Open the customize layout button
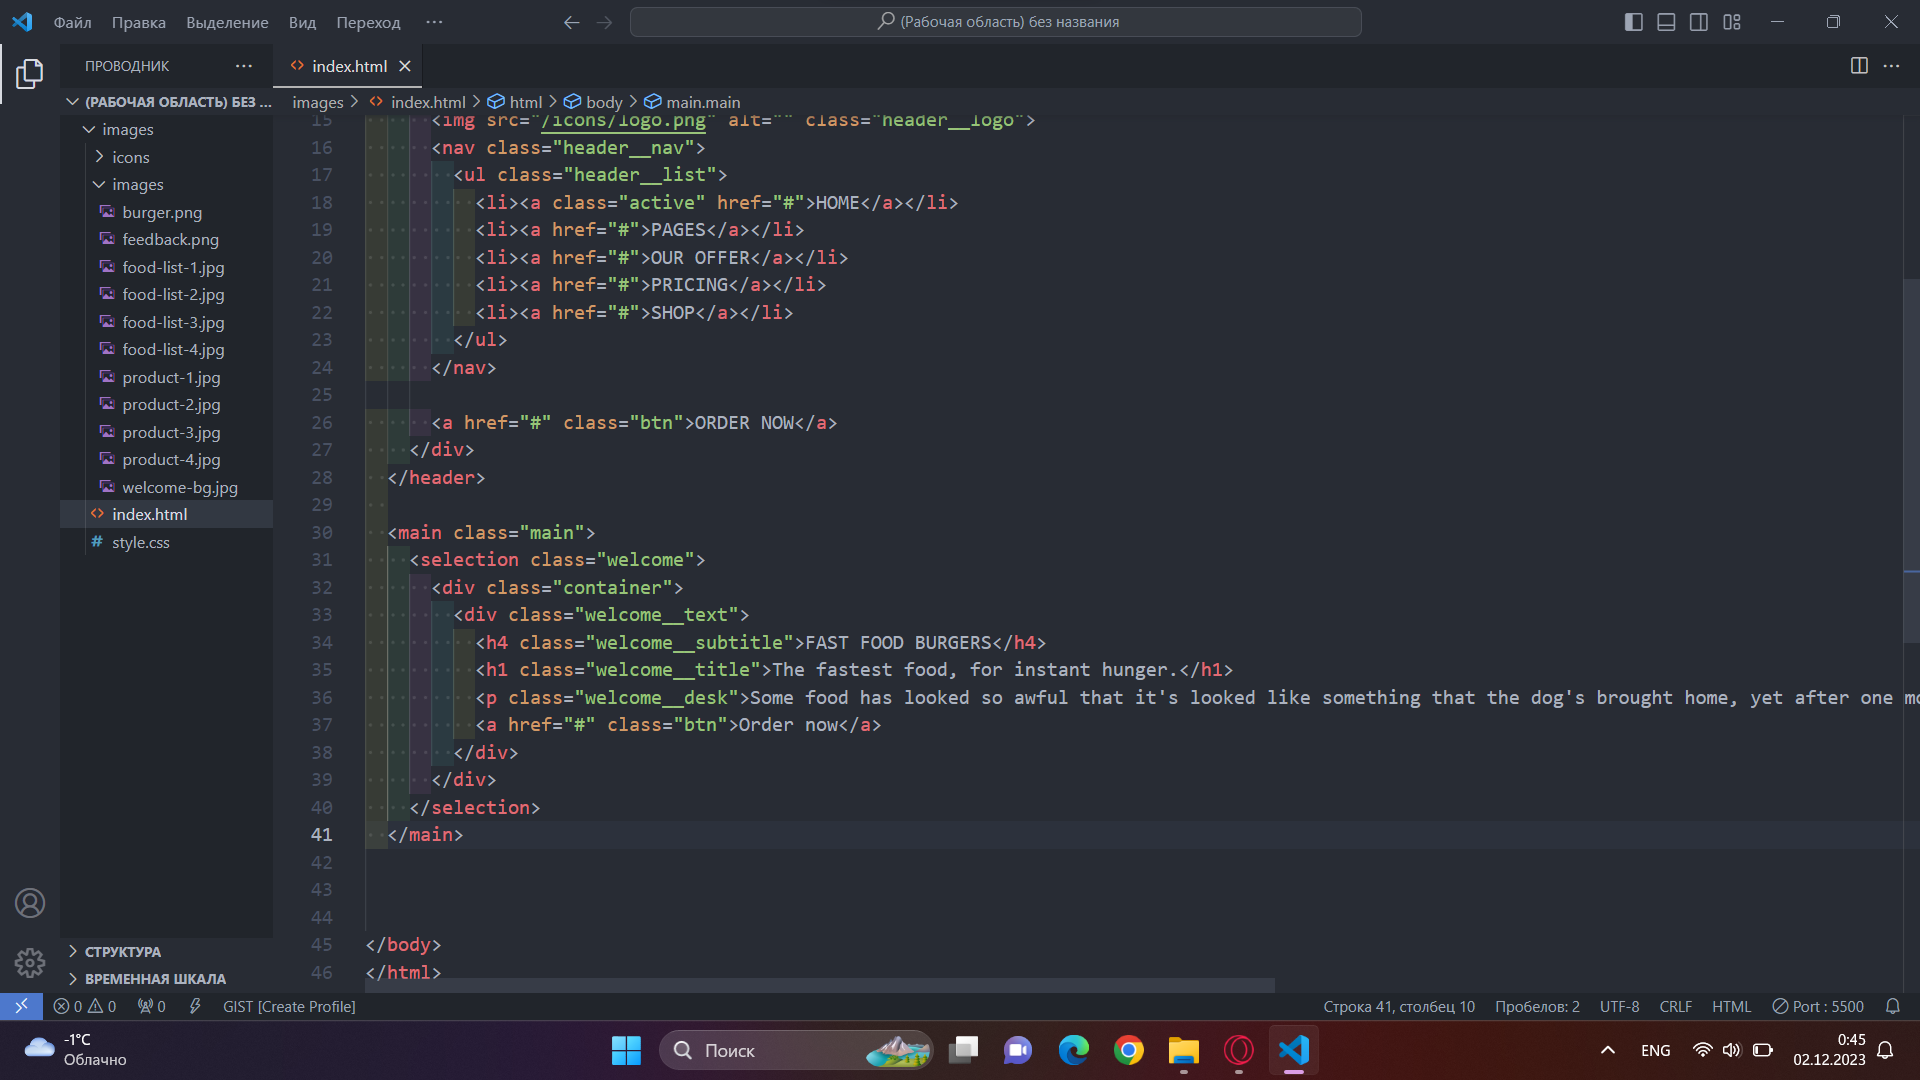The image size is (1920, 1080). (x=1732, y=22)
